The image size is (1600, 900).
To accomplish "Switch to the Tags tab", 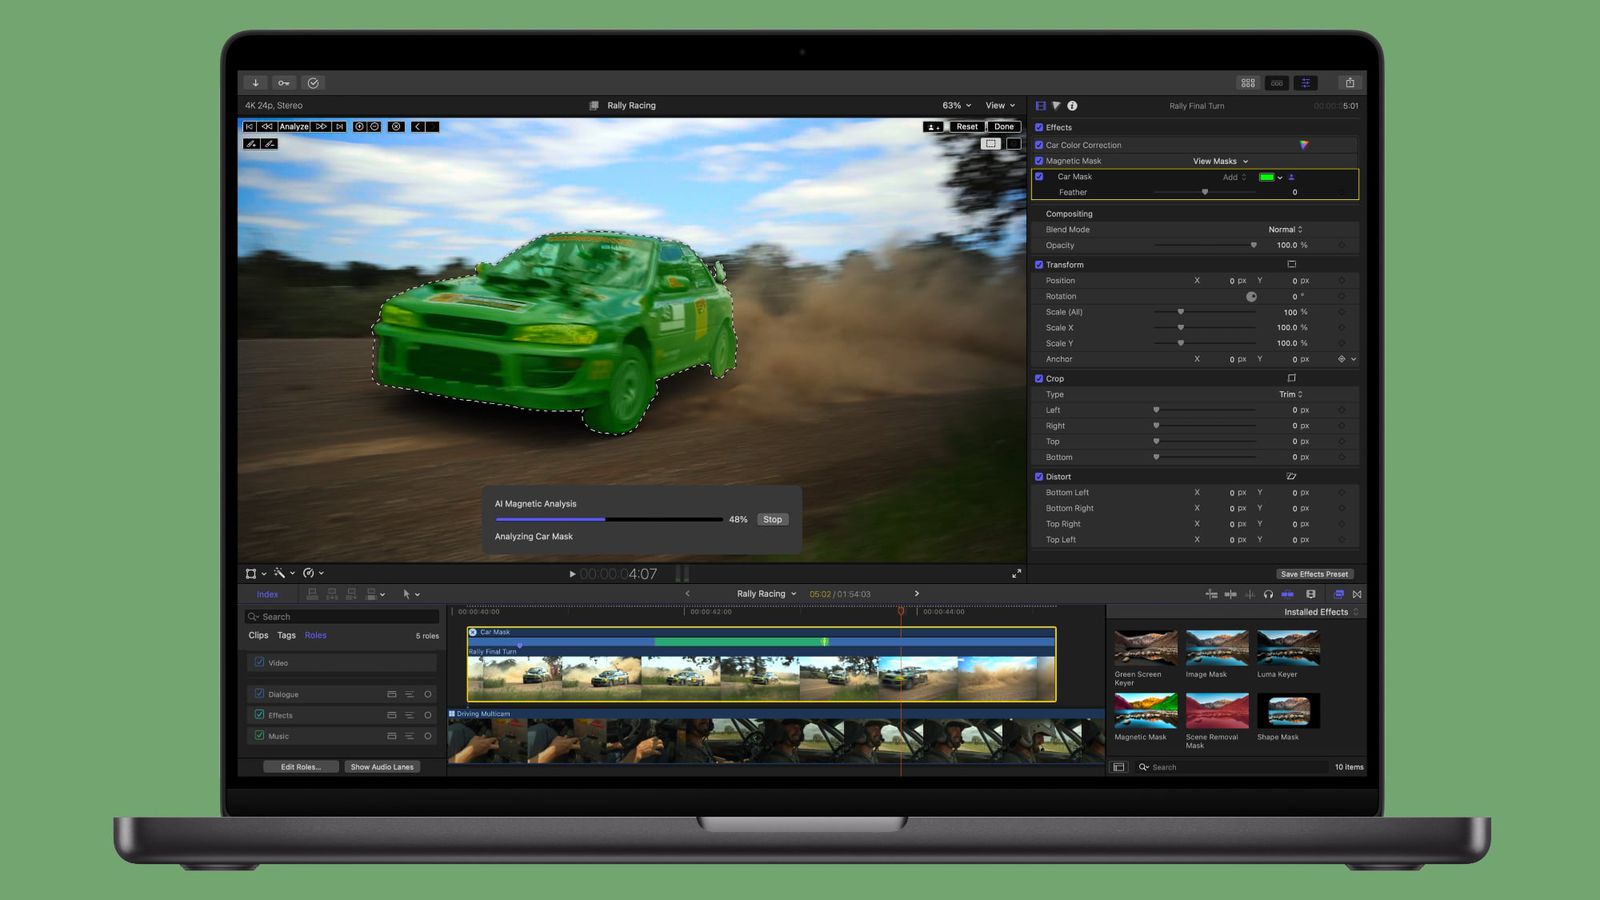I will [x=286, y=635].
